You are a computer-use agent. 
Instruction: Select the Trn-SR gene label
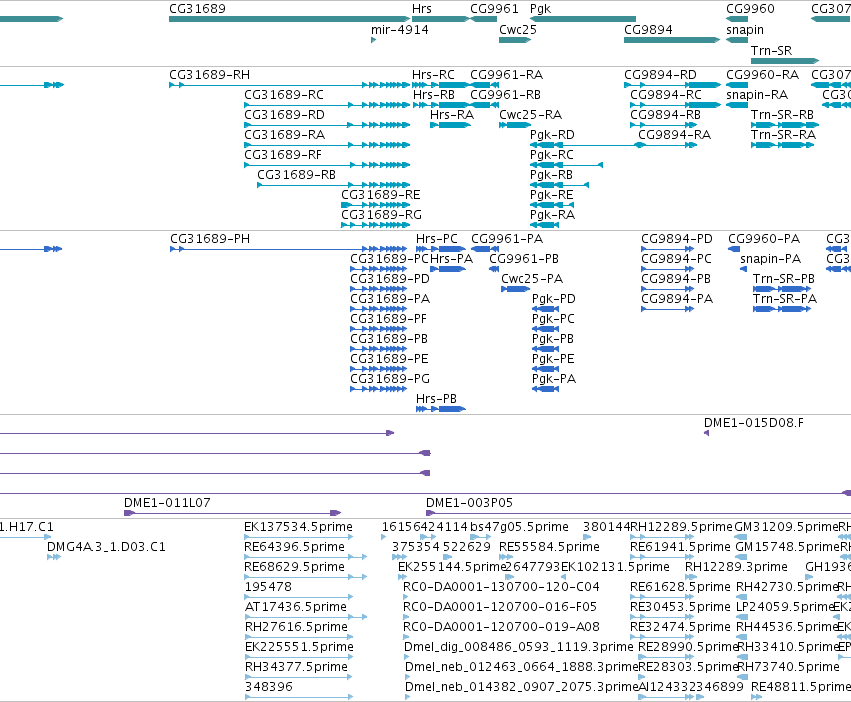point(771,50)
